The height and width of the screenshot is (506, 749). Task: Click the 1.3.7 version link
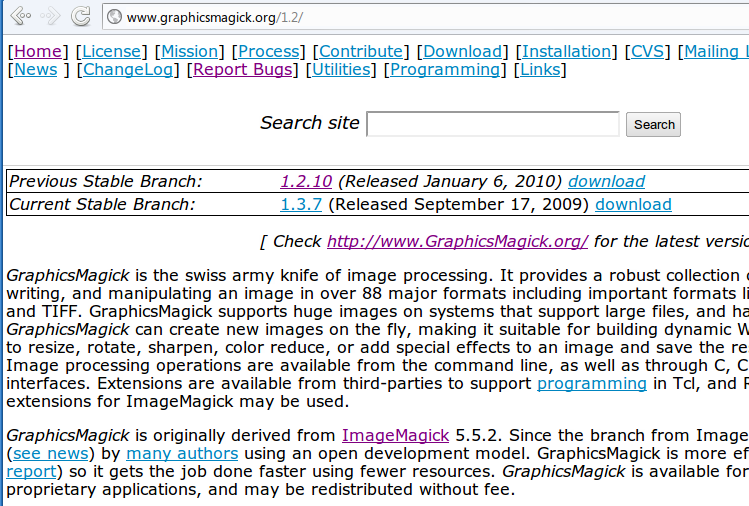(300, 204)
